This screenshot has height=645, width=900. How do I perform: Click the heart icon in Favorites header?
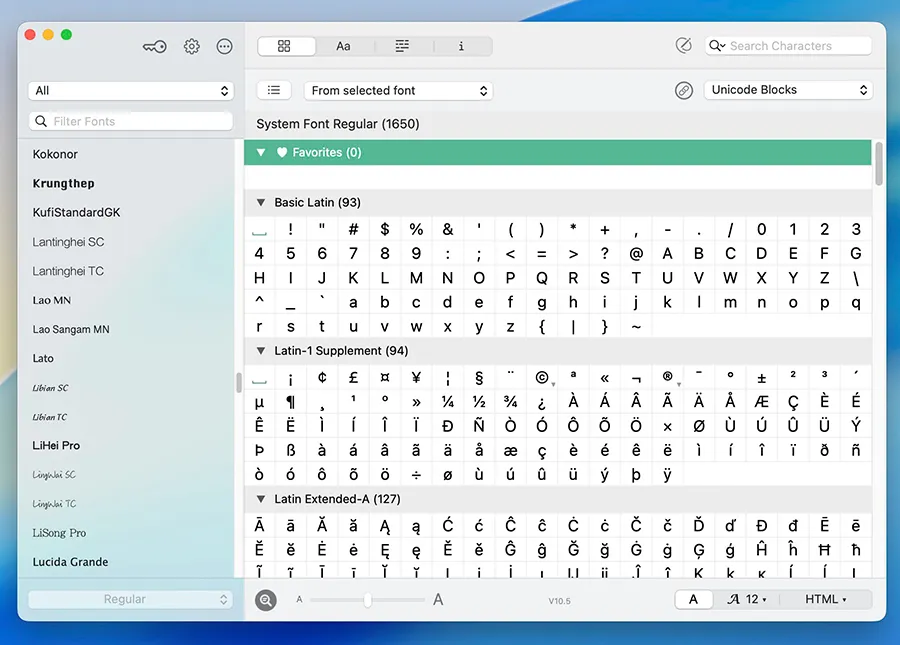coord(282,153)
